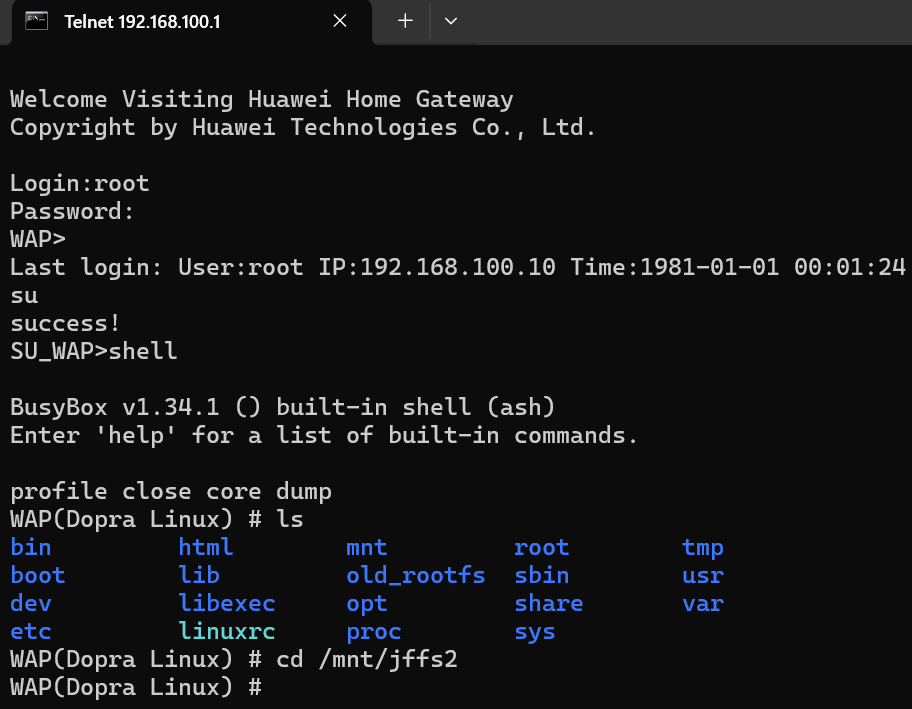Click the 'var' directory name
Image resolution: width=912 pixels, height=709 pixels.
pyautogui.click(x=703, y=604)
